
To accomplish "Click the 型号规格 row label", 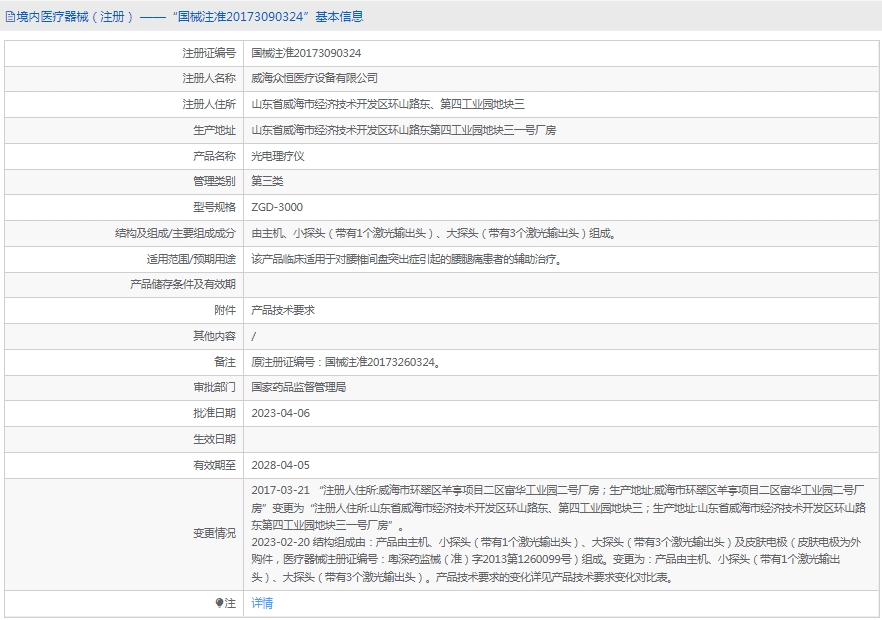I will (x=214, y=207).
